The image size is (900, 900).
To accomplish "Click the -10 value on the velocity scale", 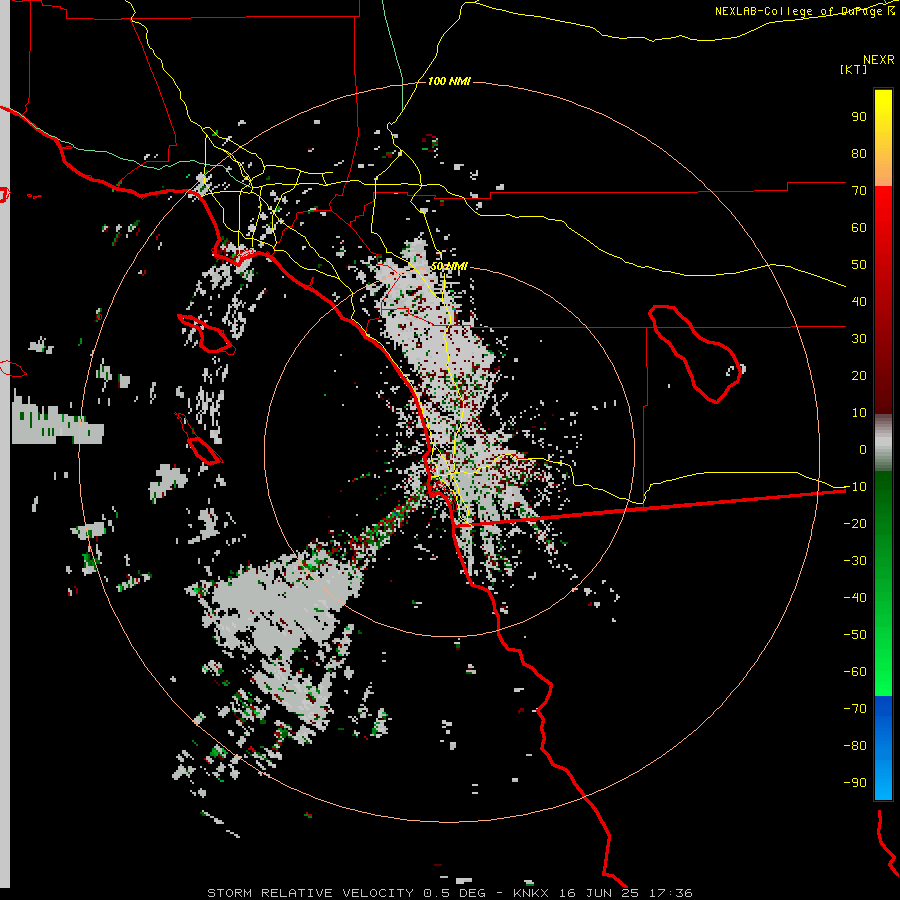I will (855, 487).
